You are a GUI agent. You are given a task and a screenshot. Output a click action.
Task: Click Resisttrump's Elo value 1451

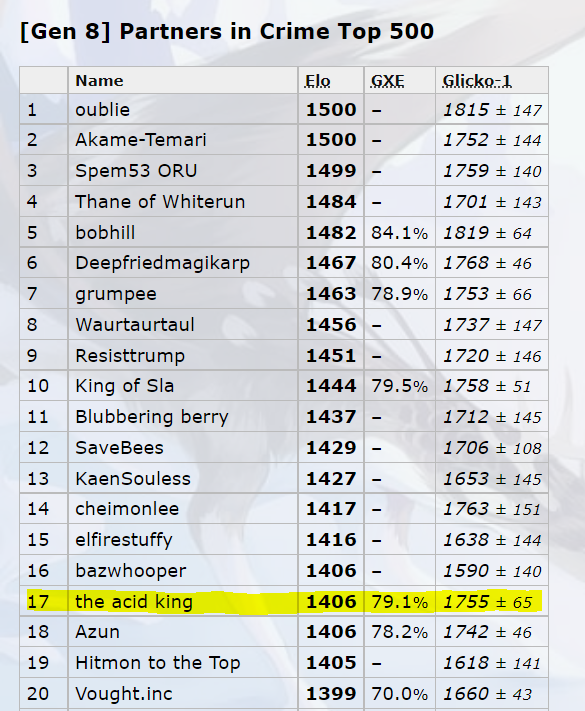click(x=331, y=356)
